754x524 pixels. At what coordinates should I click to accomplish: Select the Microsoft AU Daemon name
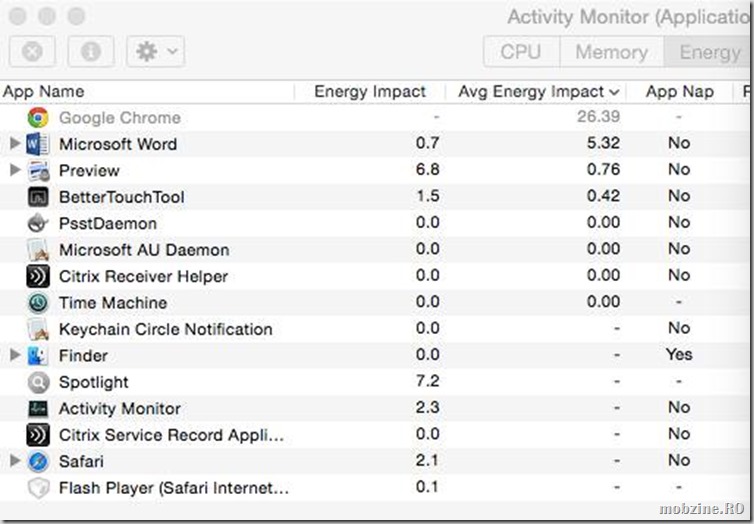click(144, 250)
